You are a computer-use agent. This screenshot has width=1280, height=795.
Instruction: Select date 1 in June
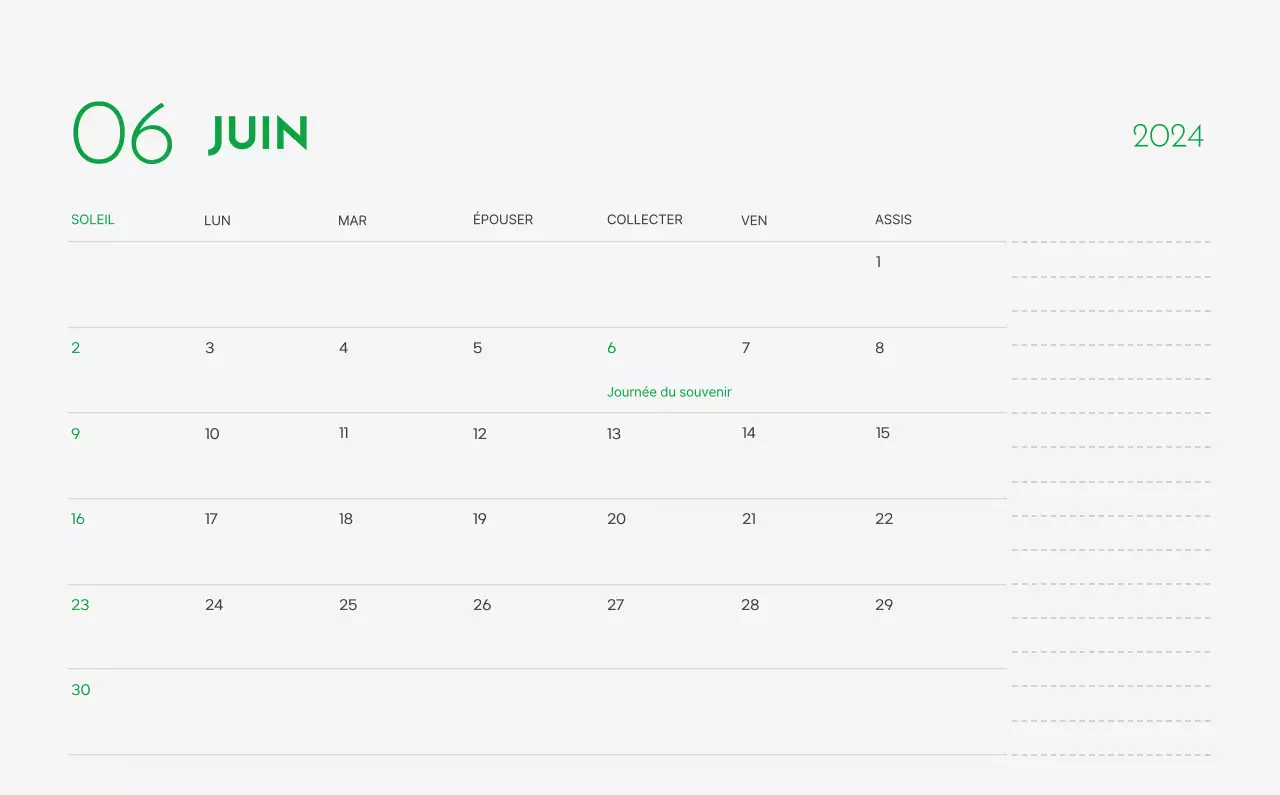pos(878,262)
